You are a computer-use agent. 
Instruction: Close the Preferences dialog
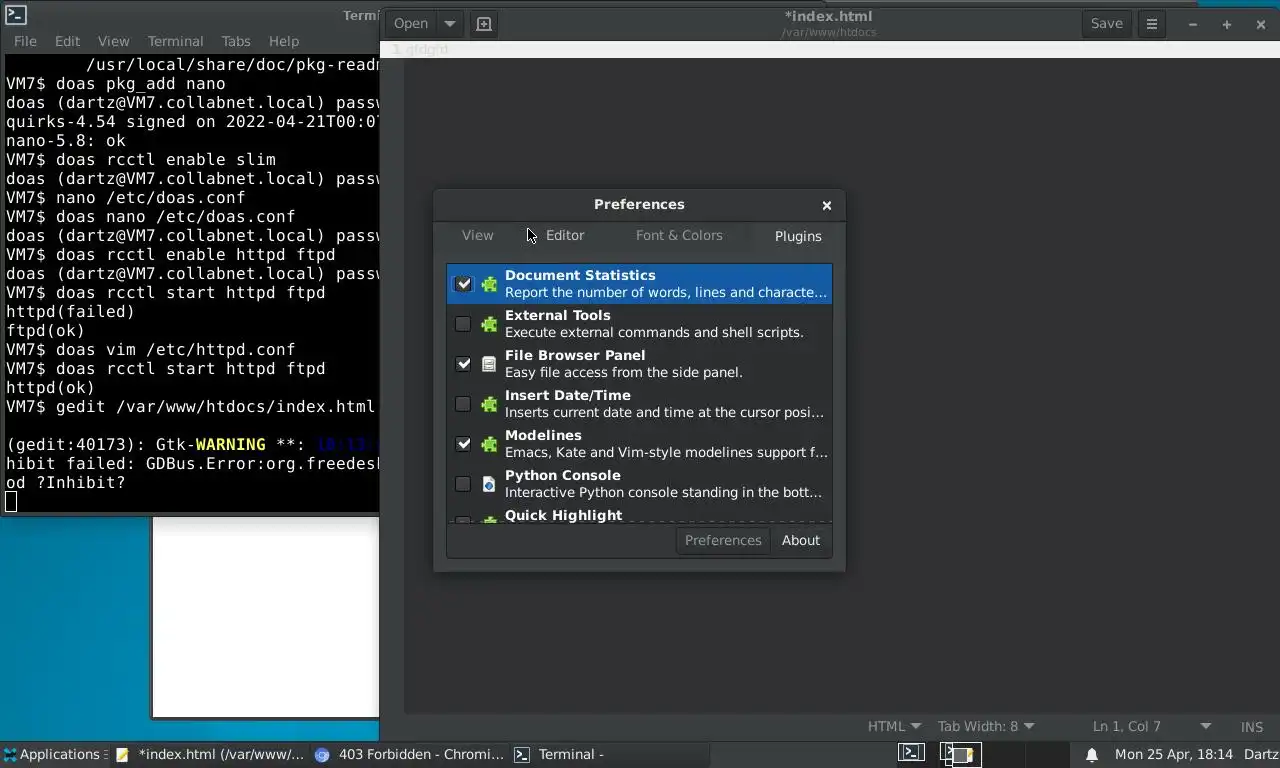(827, 205)
